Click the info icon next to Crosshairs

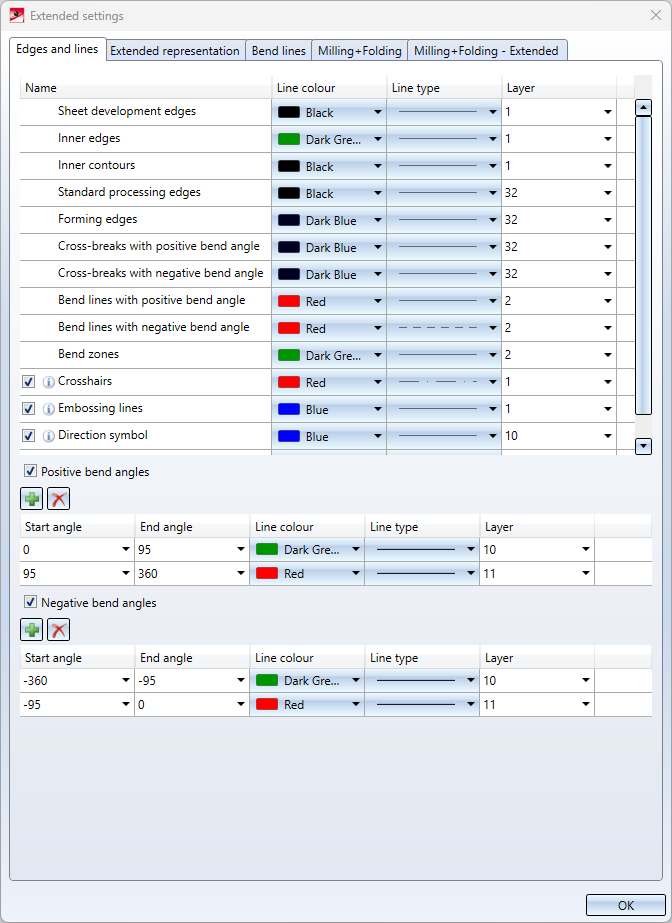[49, 382]
